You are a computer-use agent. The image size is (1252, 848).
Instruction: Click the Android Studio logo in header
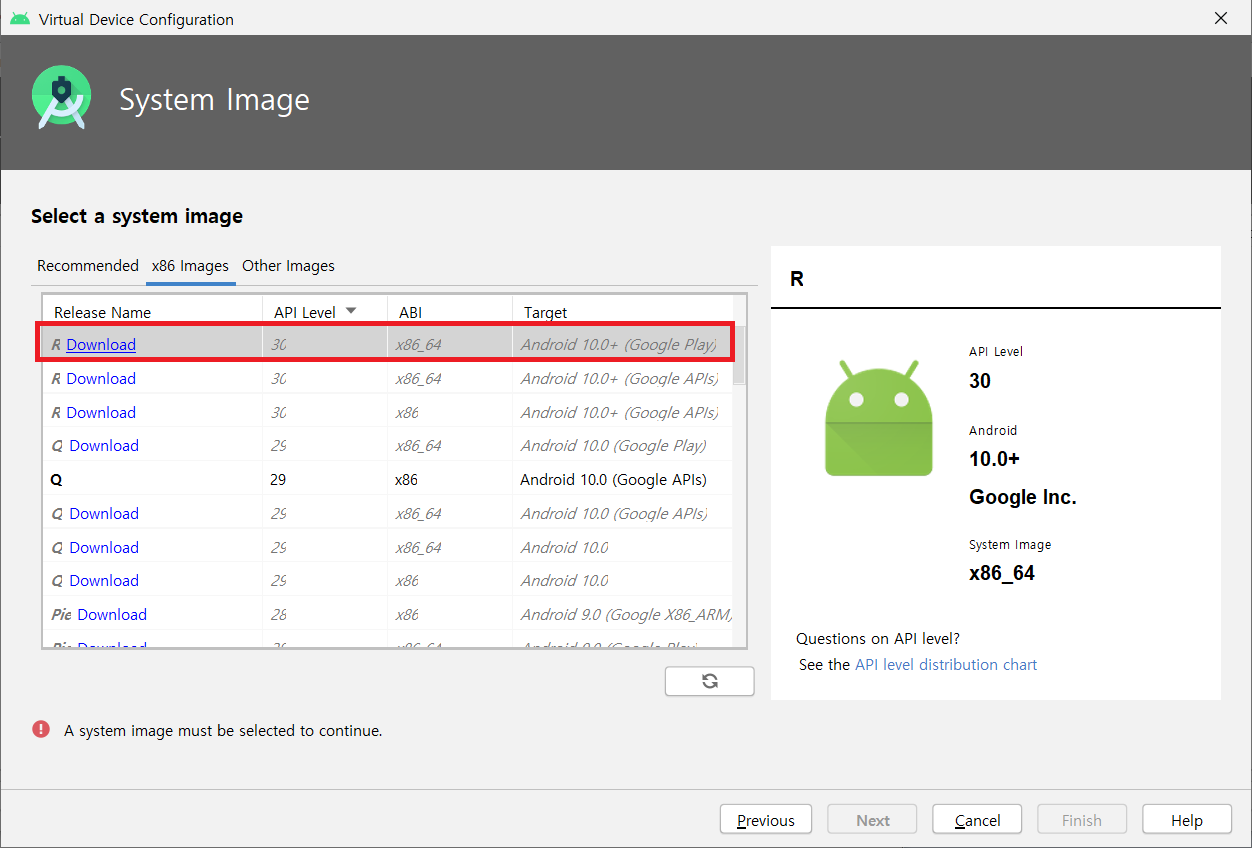[x=61, y=97]
